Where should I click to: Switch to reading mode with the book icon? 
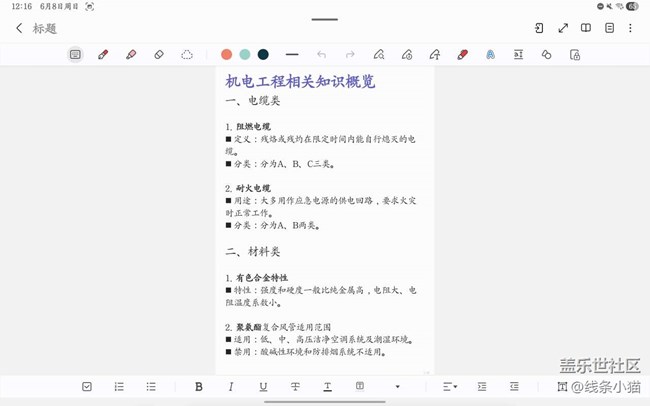586,28
